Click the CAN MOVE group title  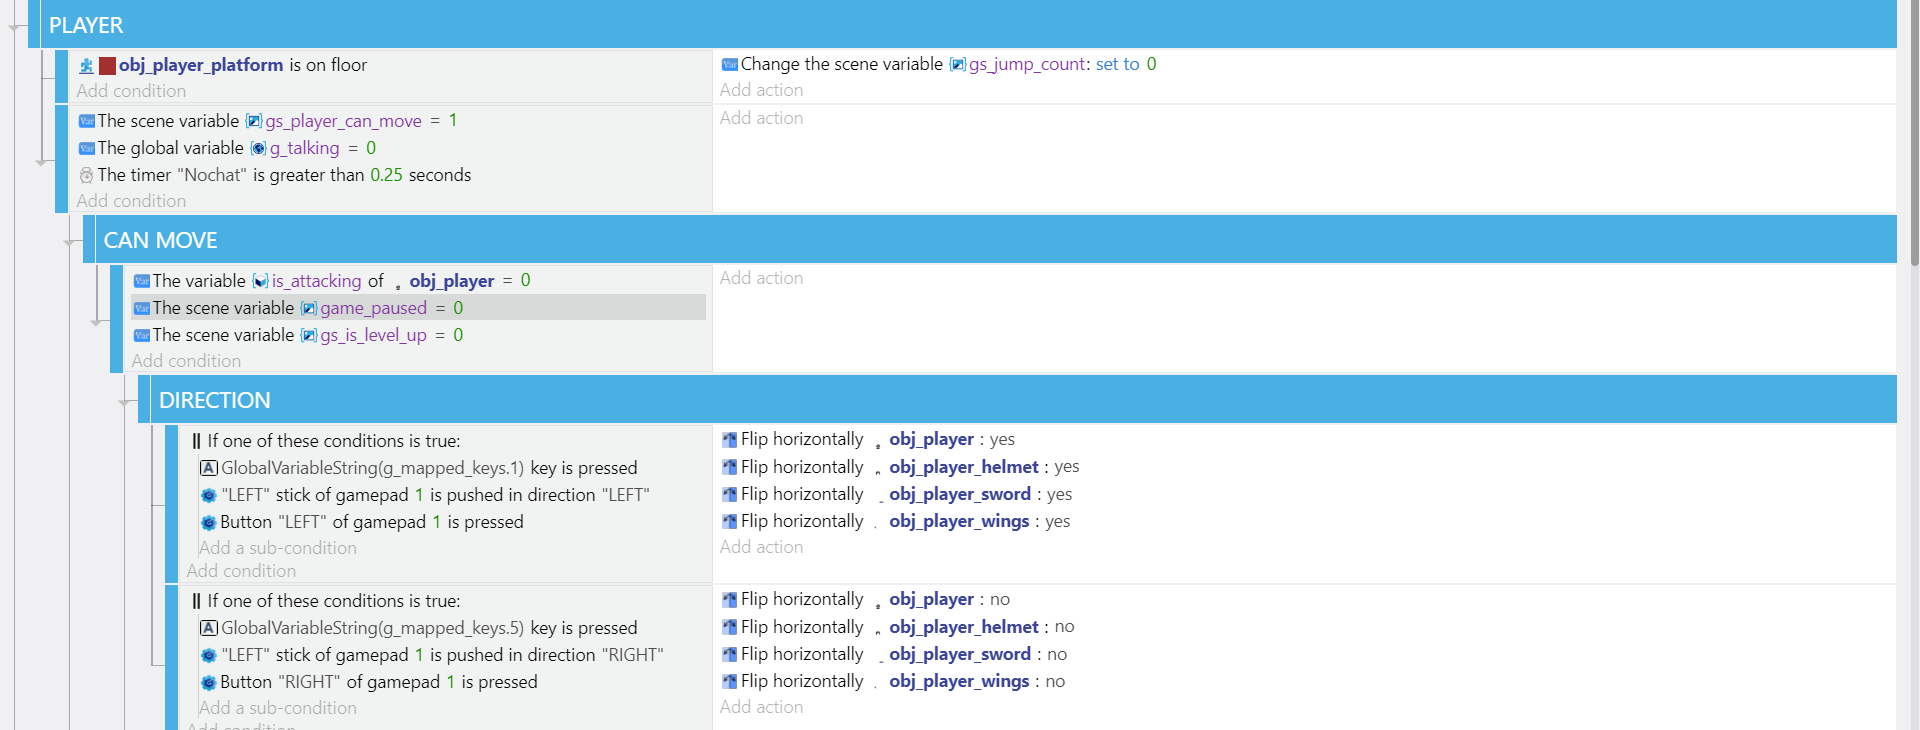pyautogui.click(x=161, y=241)
